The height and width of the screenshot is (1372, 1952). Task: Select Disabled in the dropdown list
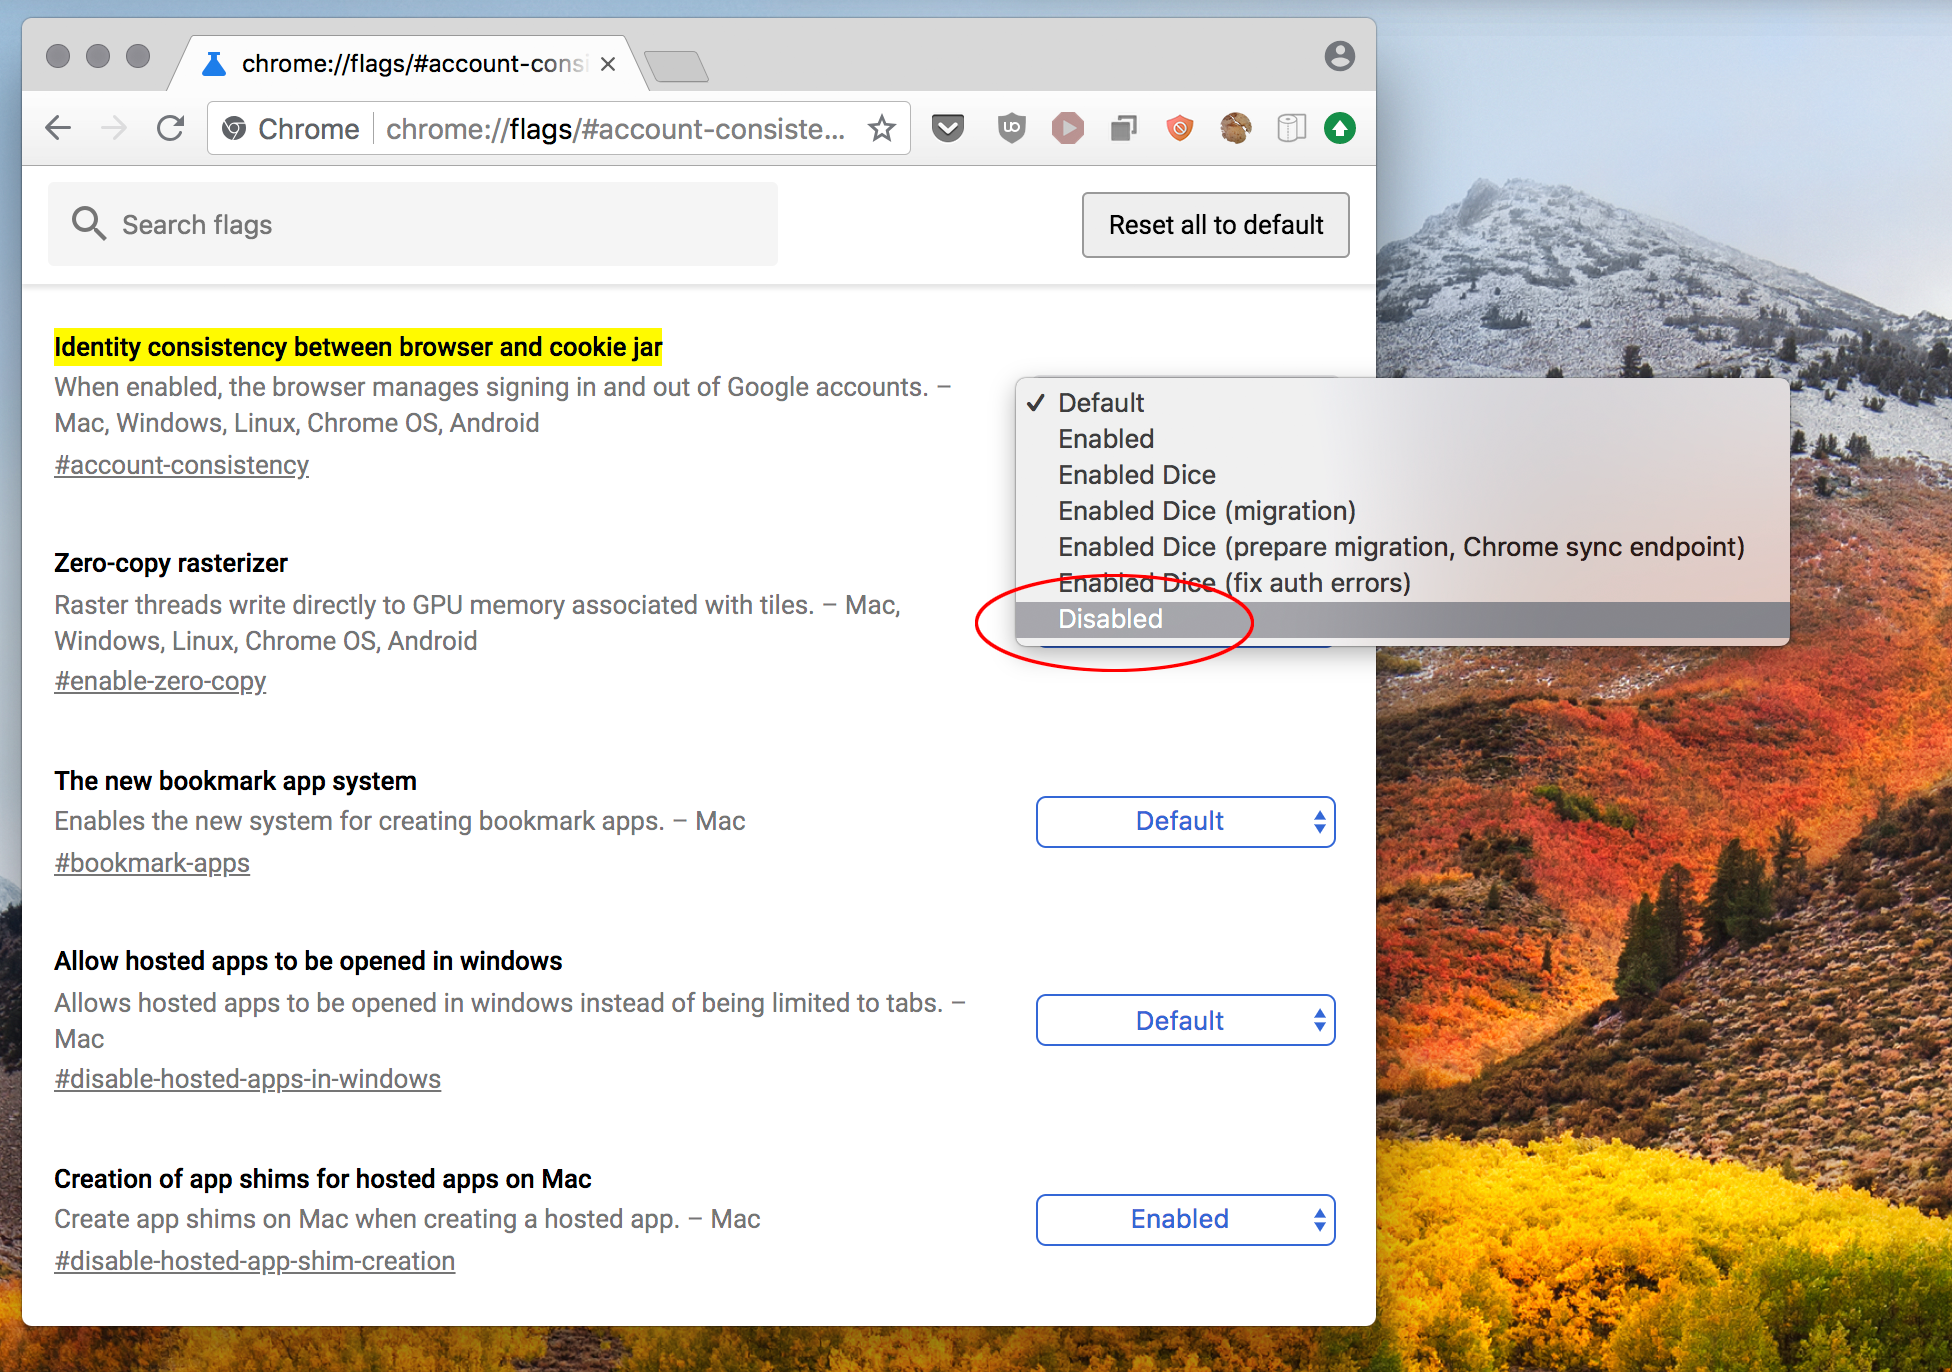tap(1402, 619)
